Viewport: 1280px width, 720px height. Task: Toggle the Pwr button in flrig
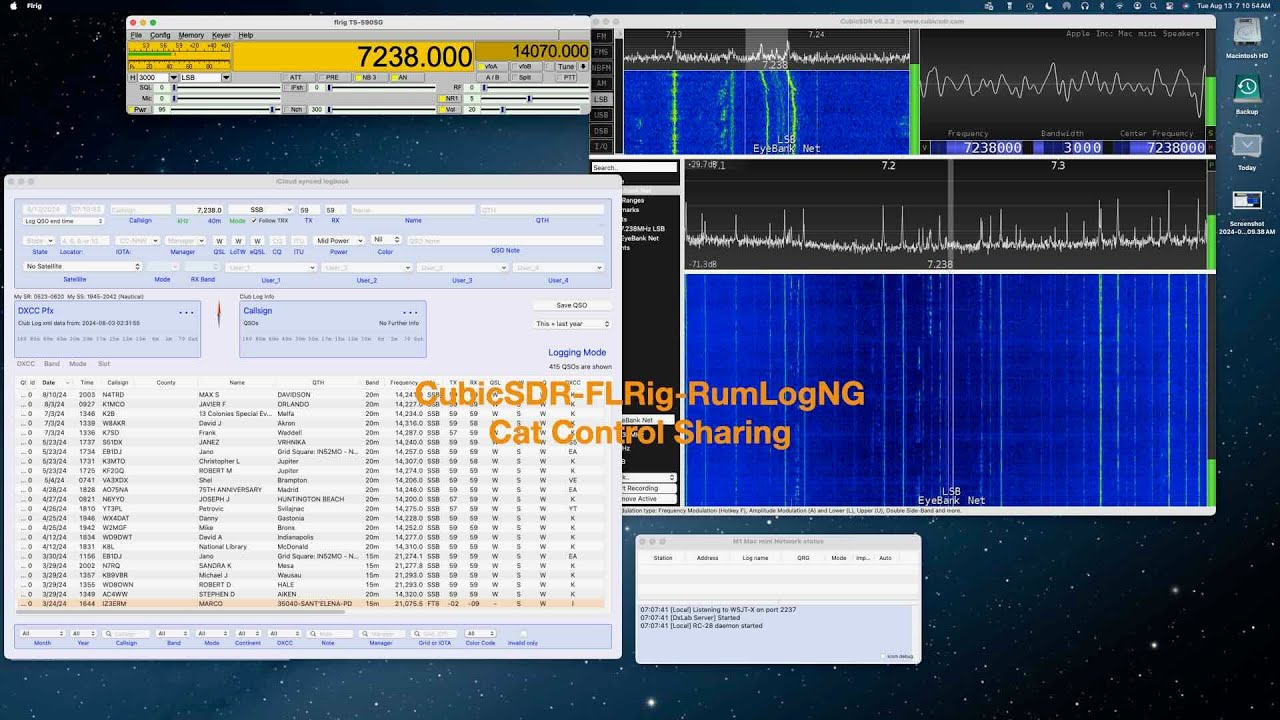[x=140, y=109]
